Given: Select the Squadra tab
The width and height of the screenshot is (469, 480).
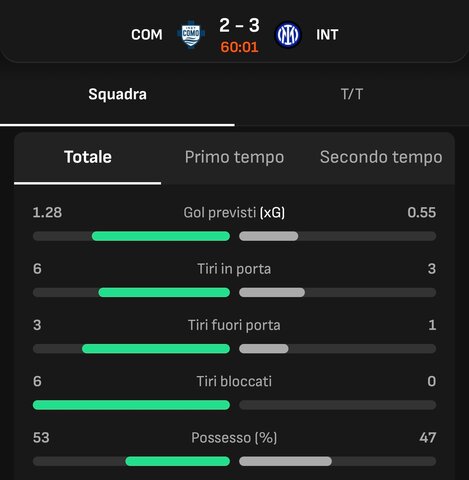Looking at the screenshot, I should pos(117,94).
